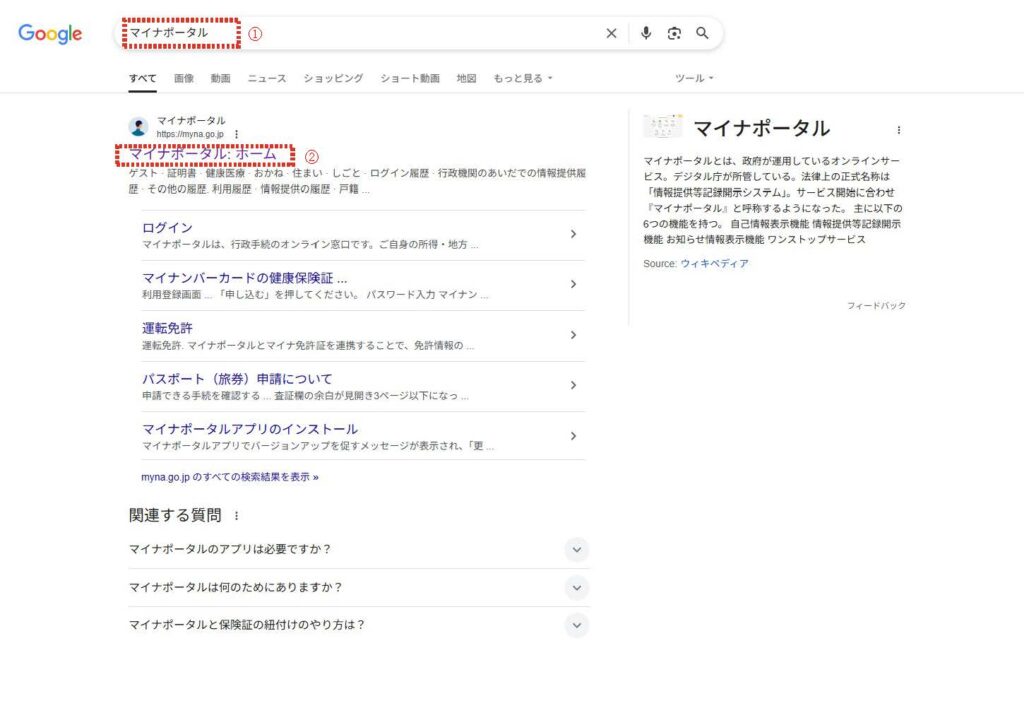This screenshot has height=725, width=1024.
Task: Click chevron on マイナンバーカードの健康保険証 row
Action: point(573,284)
